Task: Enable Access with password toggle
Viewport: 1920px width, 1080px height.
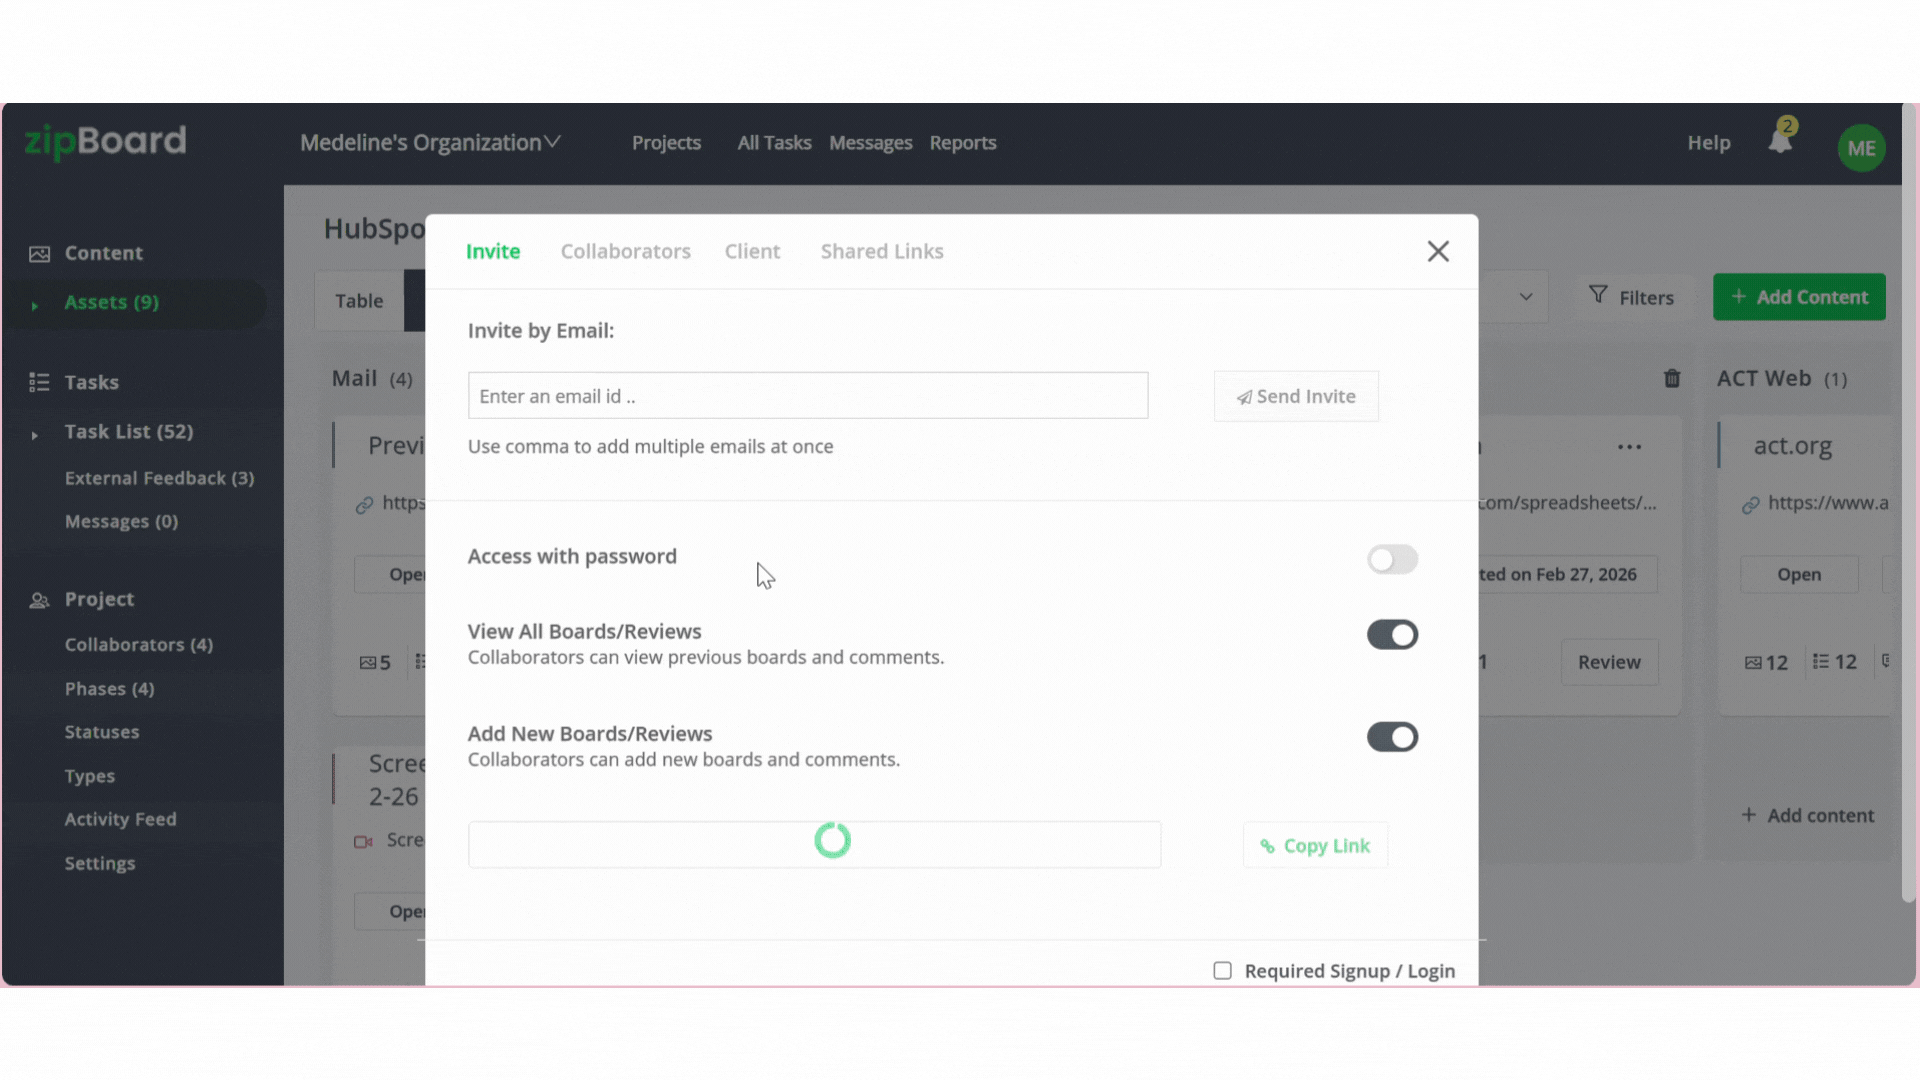Action: 1392,559
